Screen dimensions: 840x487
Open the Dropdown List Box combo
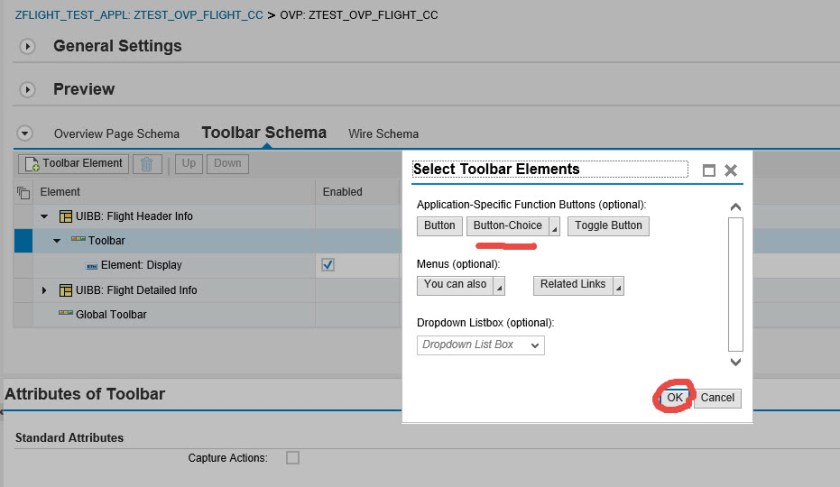point(481,345)
